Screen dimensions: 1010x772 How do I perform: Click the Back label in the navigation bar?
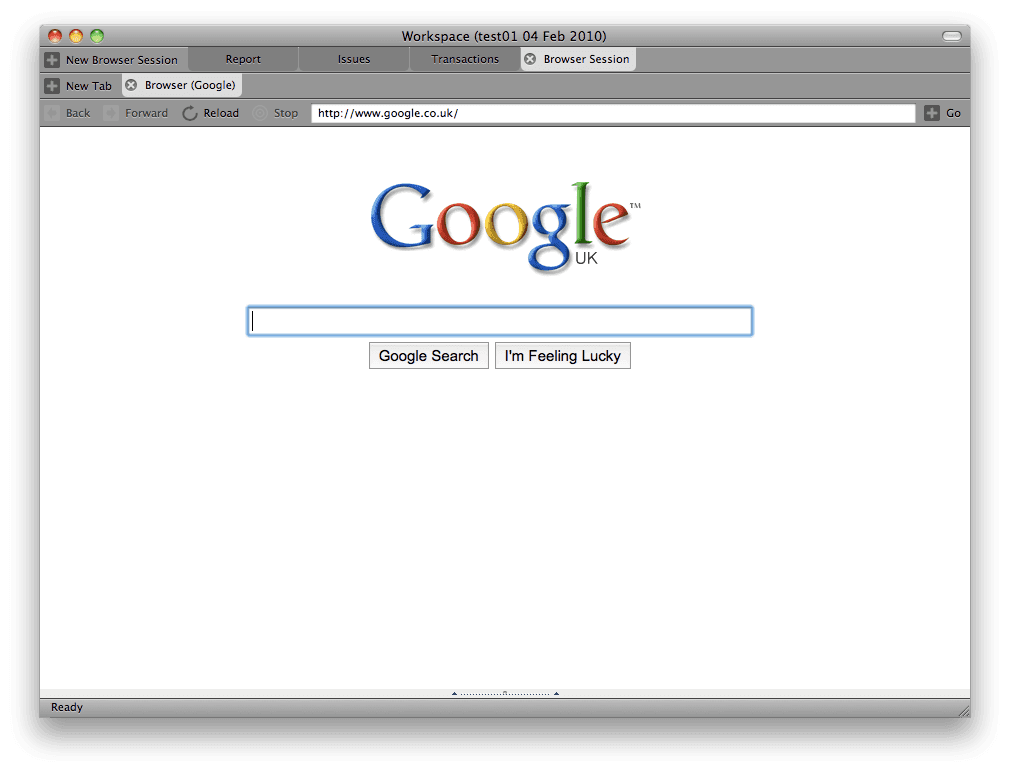click(x=78, y=113)
